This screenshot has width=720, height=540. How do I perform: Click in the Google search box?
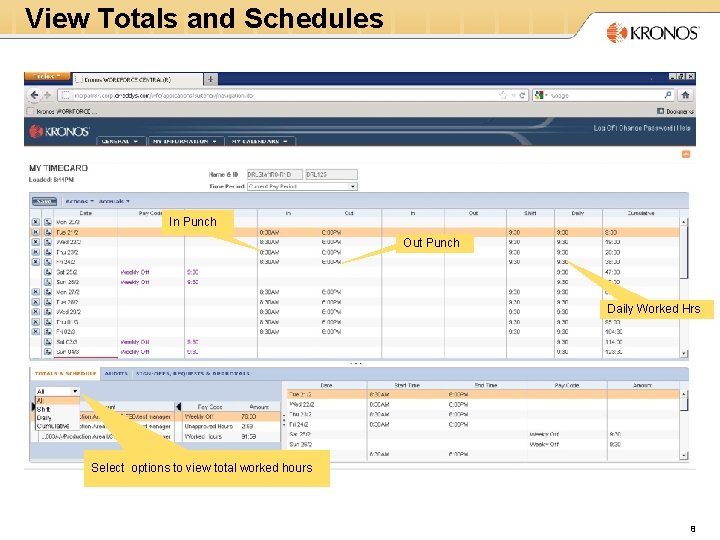(604, 95)
